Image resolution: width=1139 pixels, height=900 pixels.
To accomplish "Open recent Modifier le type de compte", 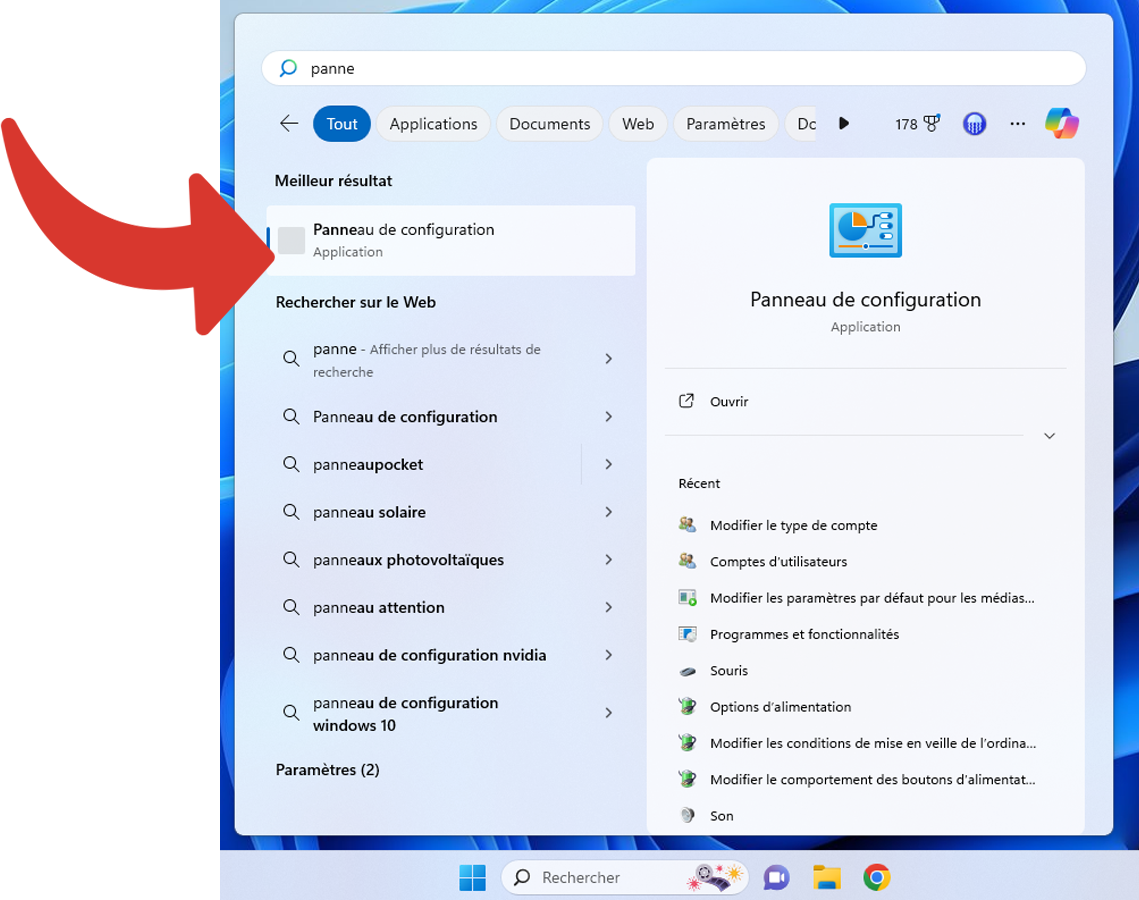I will (x=793, y=524).
